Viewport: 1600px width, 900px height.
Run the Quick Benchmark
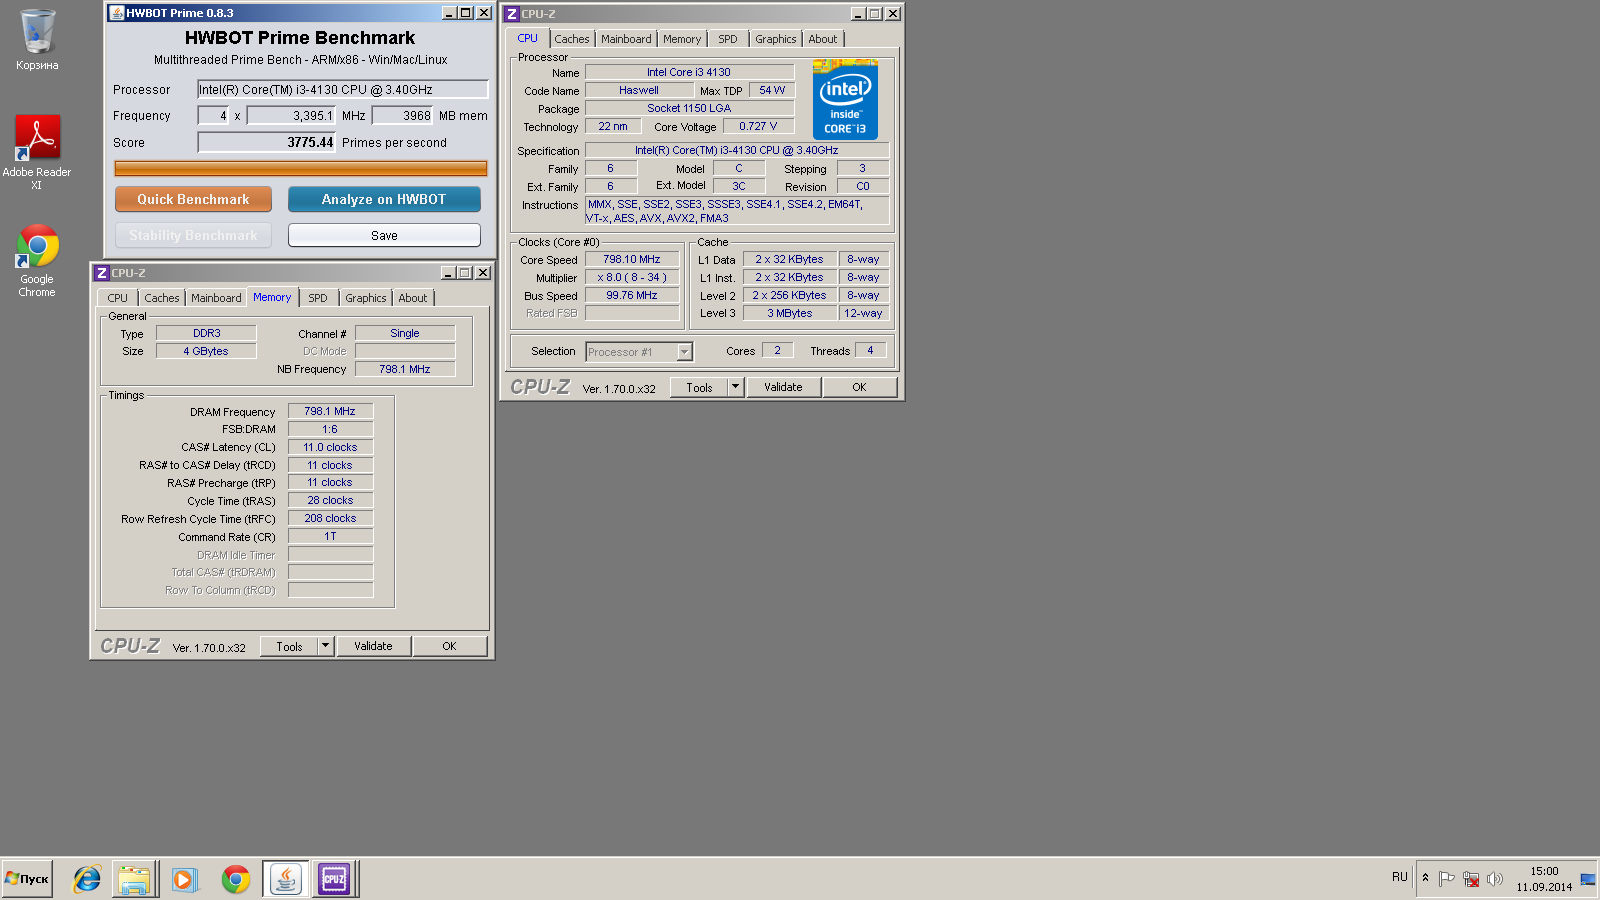click(x=193, y=199)
